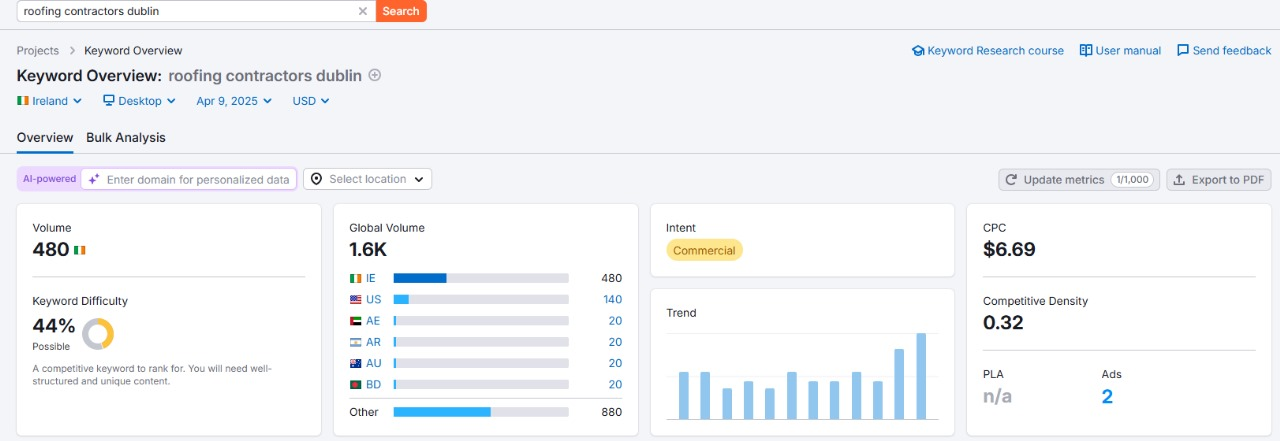This screenshot has height=441, width=1280.
Task: Click the Australia flag in Global Volume list
Action: click(355, 363)
